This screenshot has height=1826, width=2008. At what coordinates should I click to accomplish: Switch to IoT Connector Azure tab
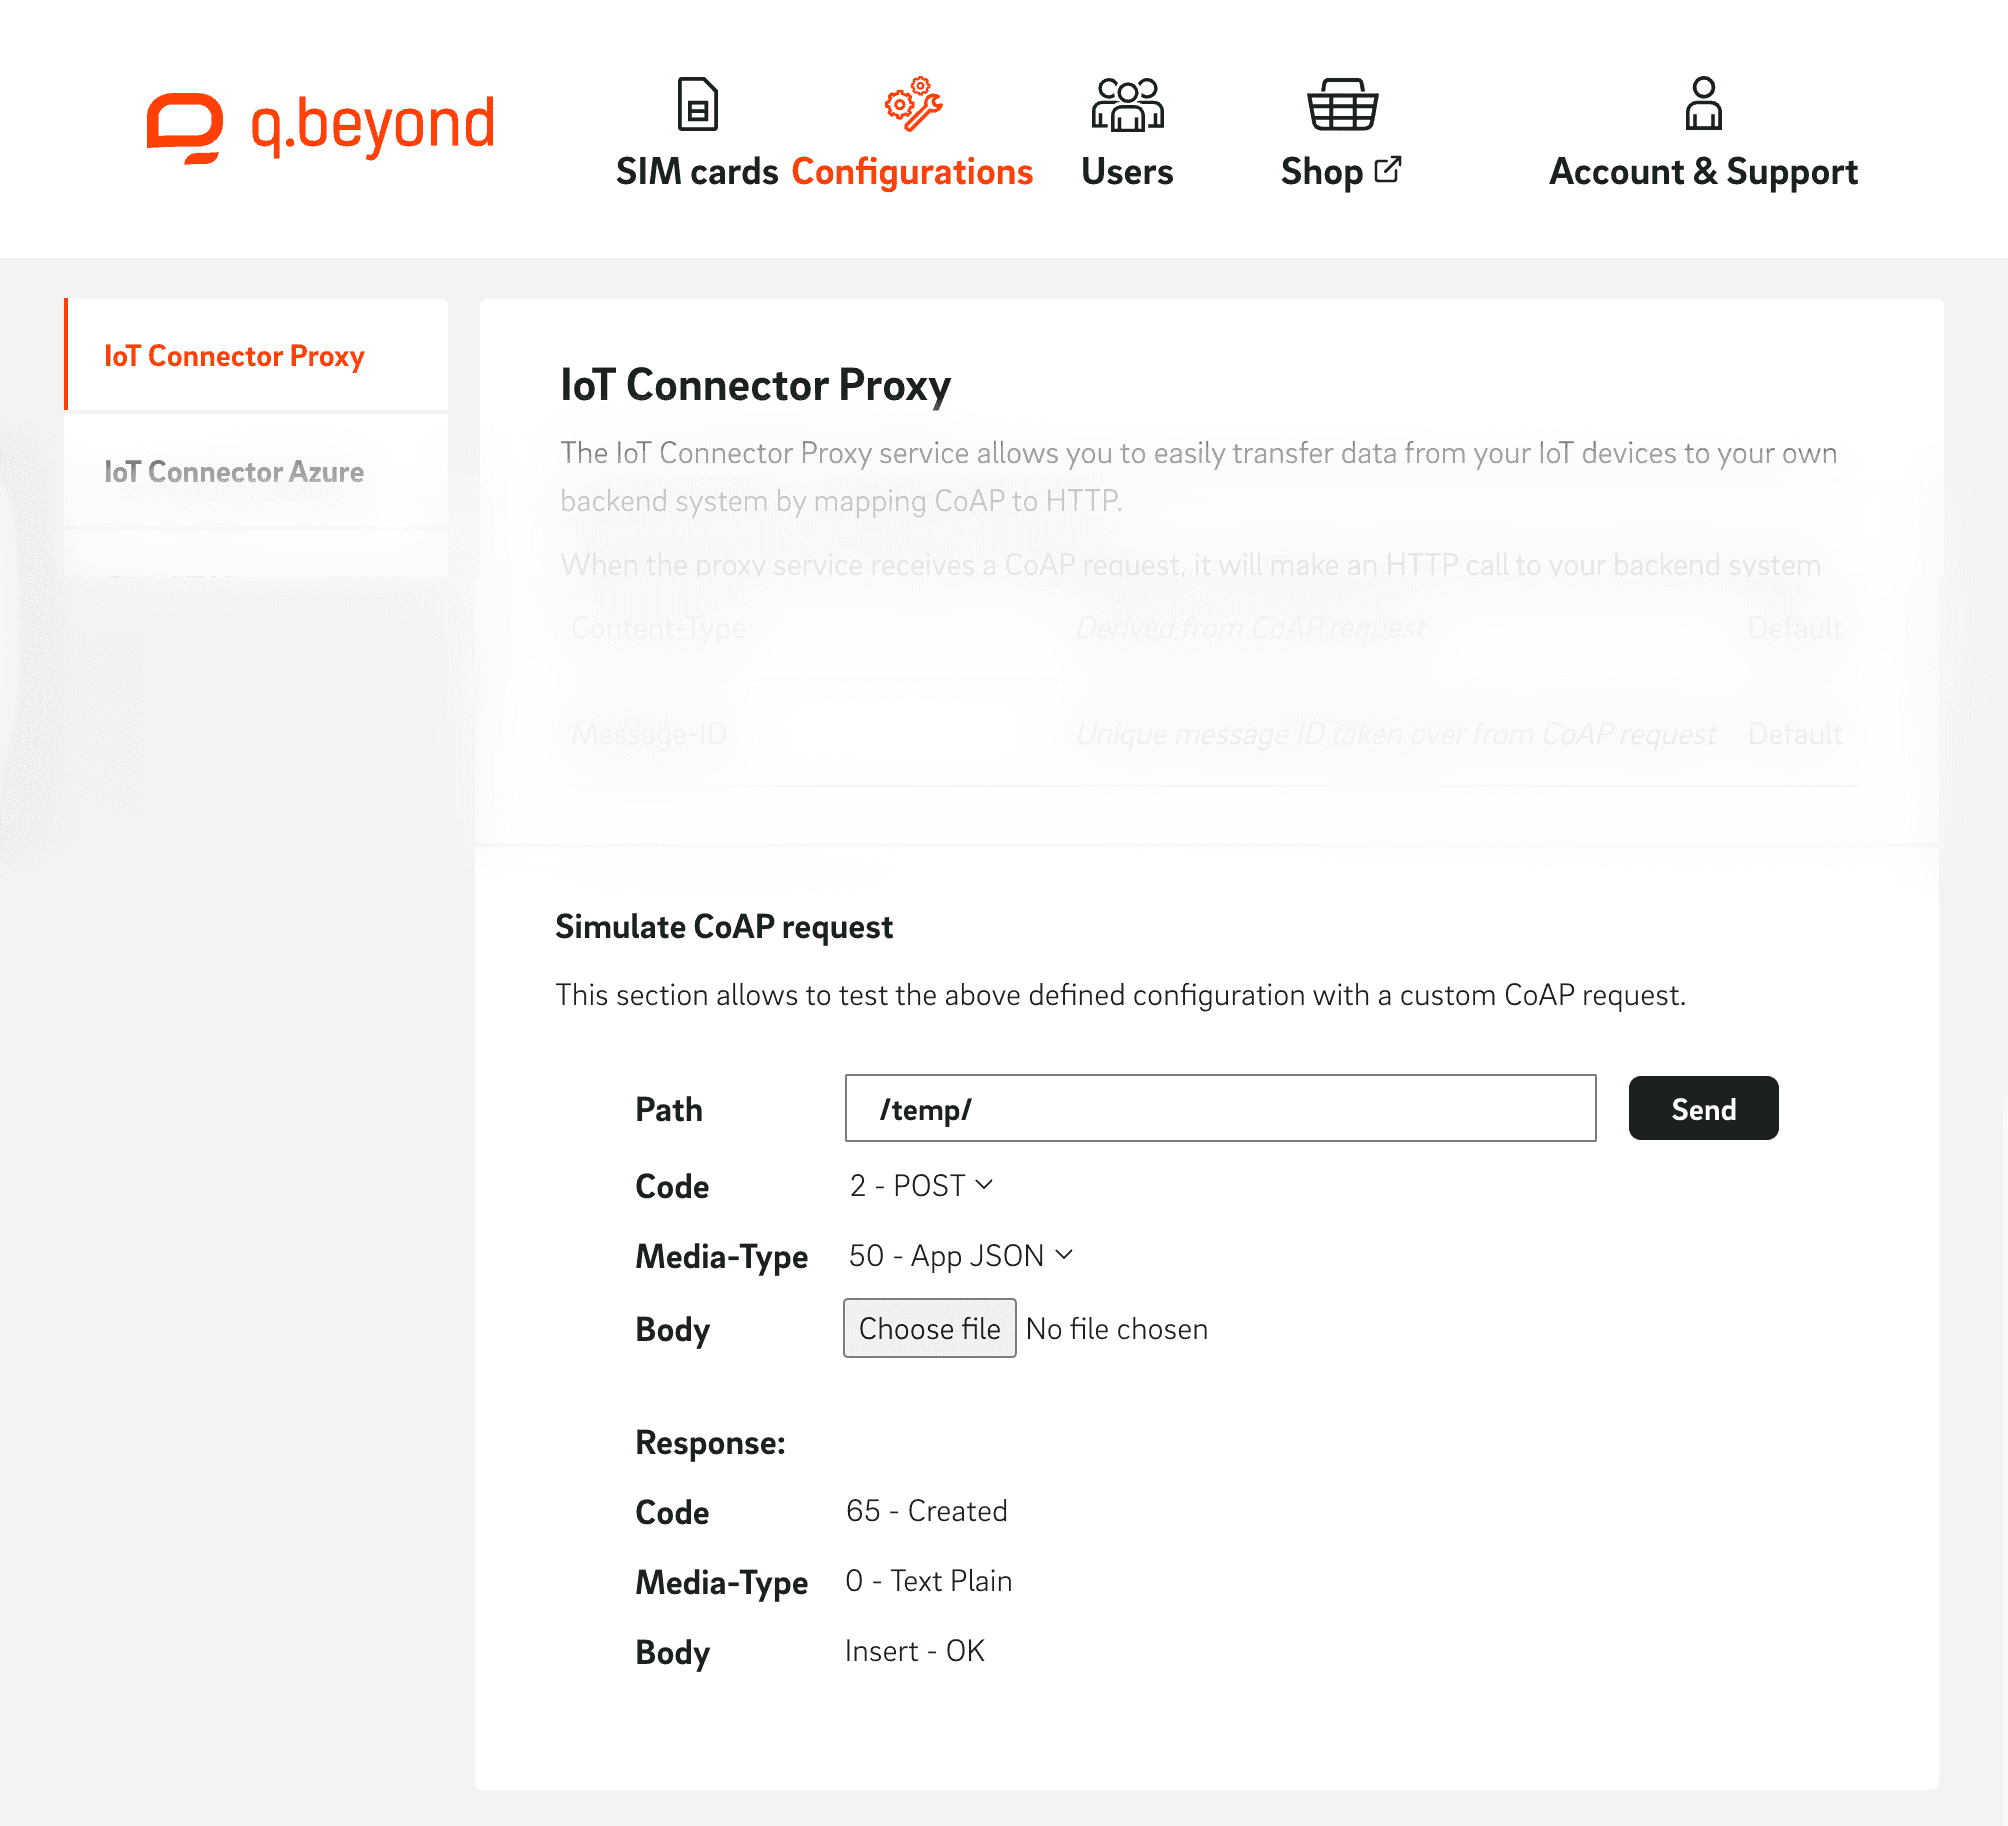pyautogui.click(x=234, y=472)
